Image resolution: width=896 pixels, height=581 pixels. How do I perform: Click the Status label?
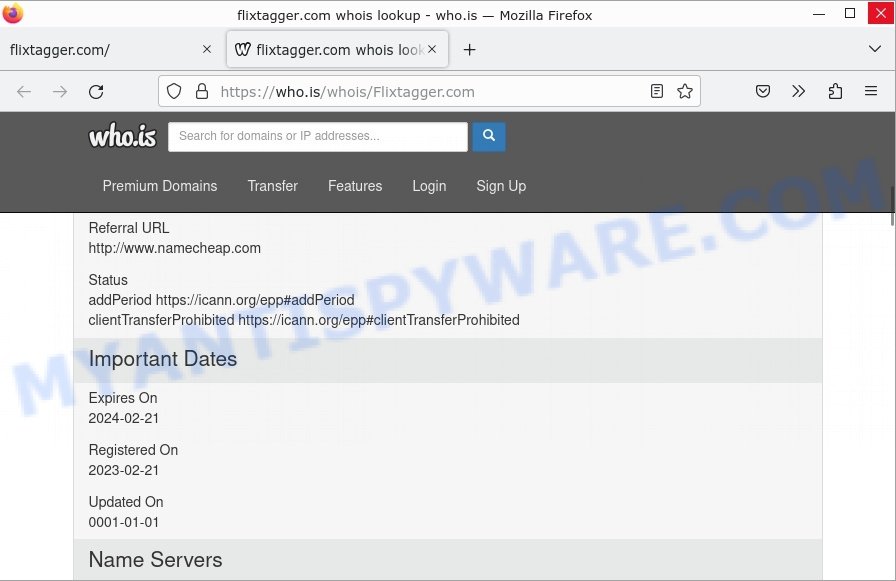[108, 280]
